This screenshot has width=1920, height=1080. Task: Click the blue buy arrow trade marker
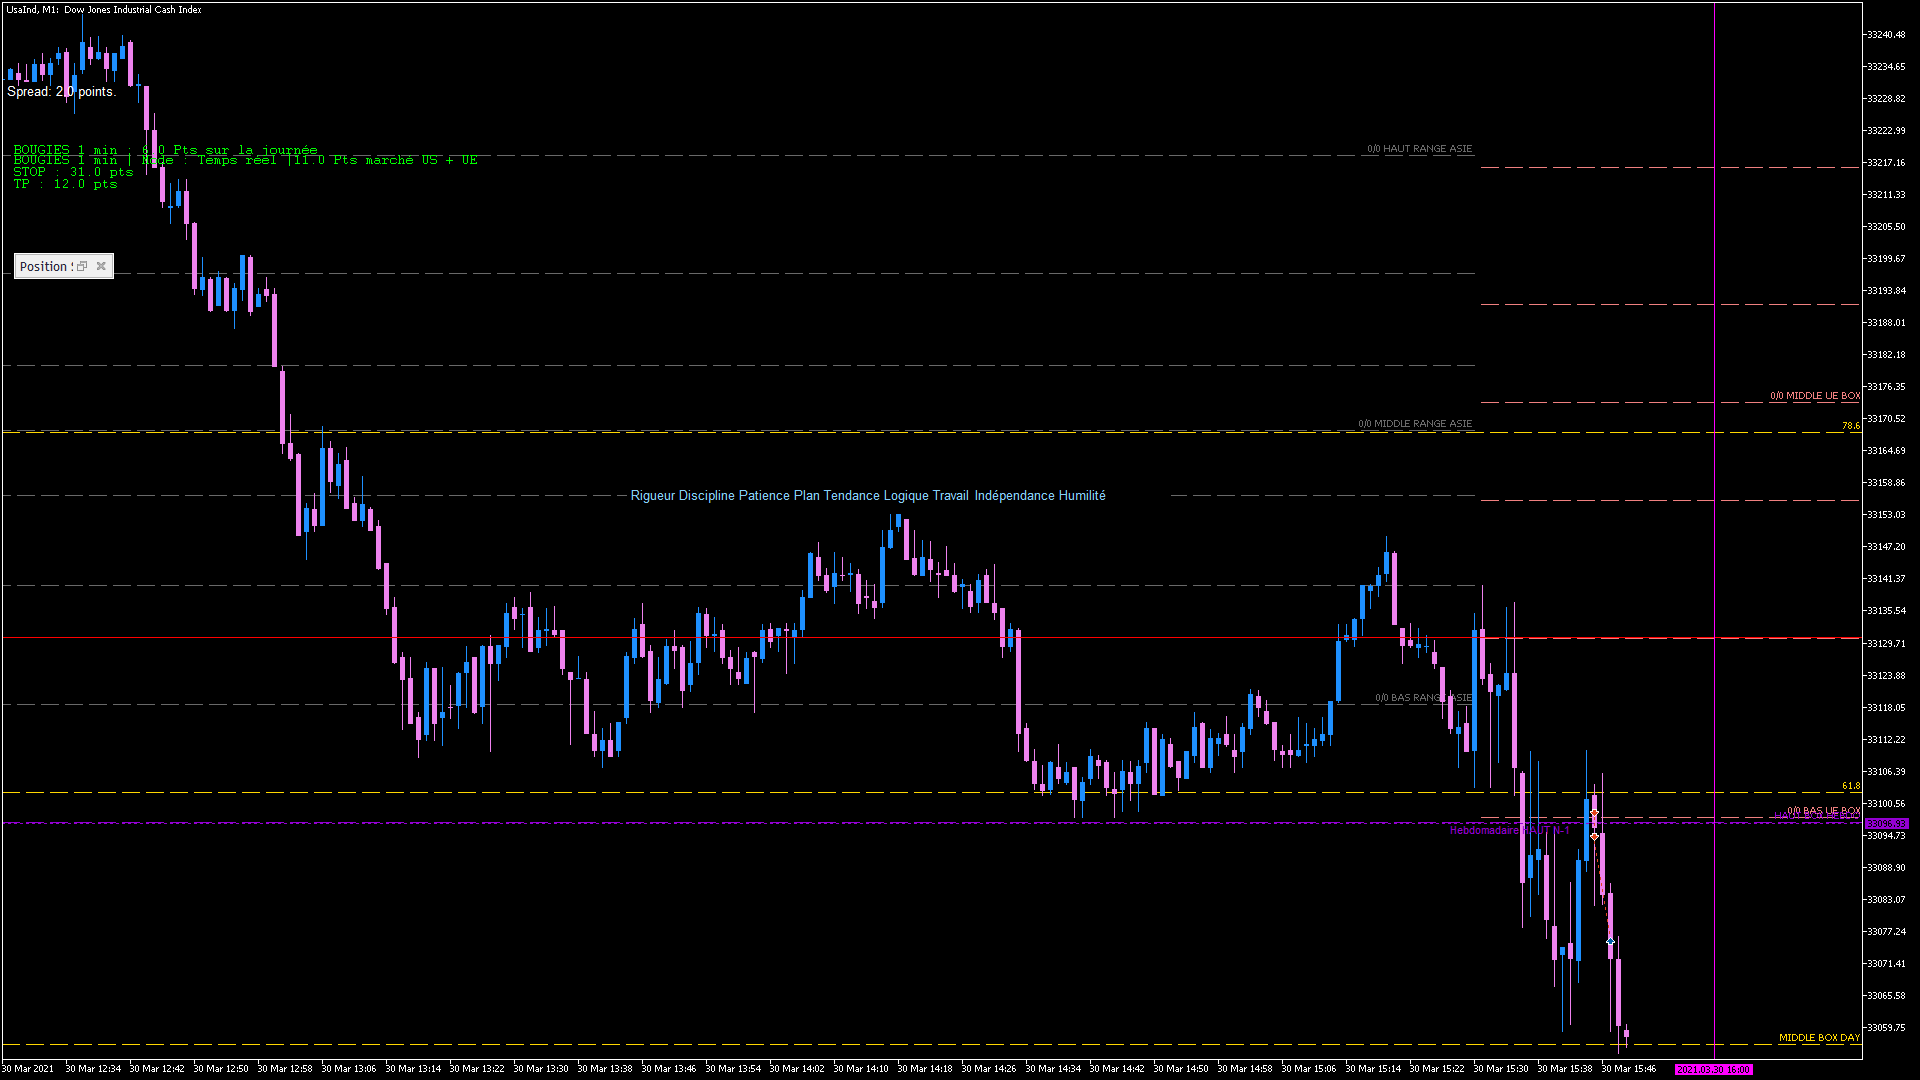(1610, 941)
